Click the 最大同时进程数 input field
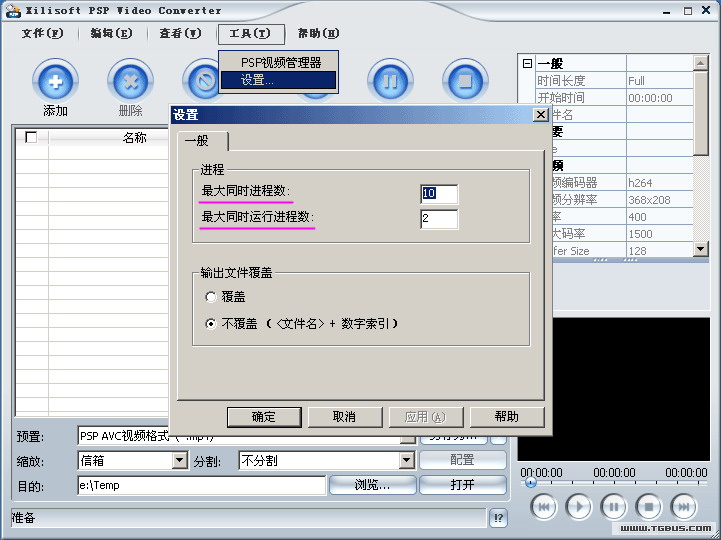 [x=439, y=194]
